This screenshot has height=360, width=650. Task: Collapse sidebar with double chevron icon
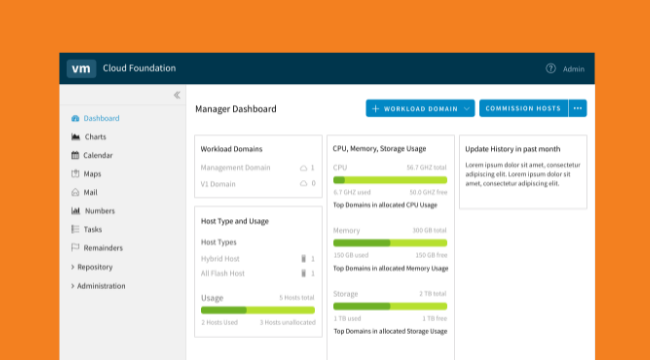(x=177, y=95)
